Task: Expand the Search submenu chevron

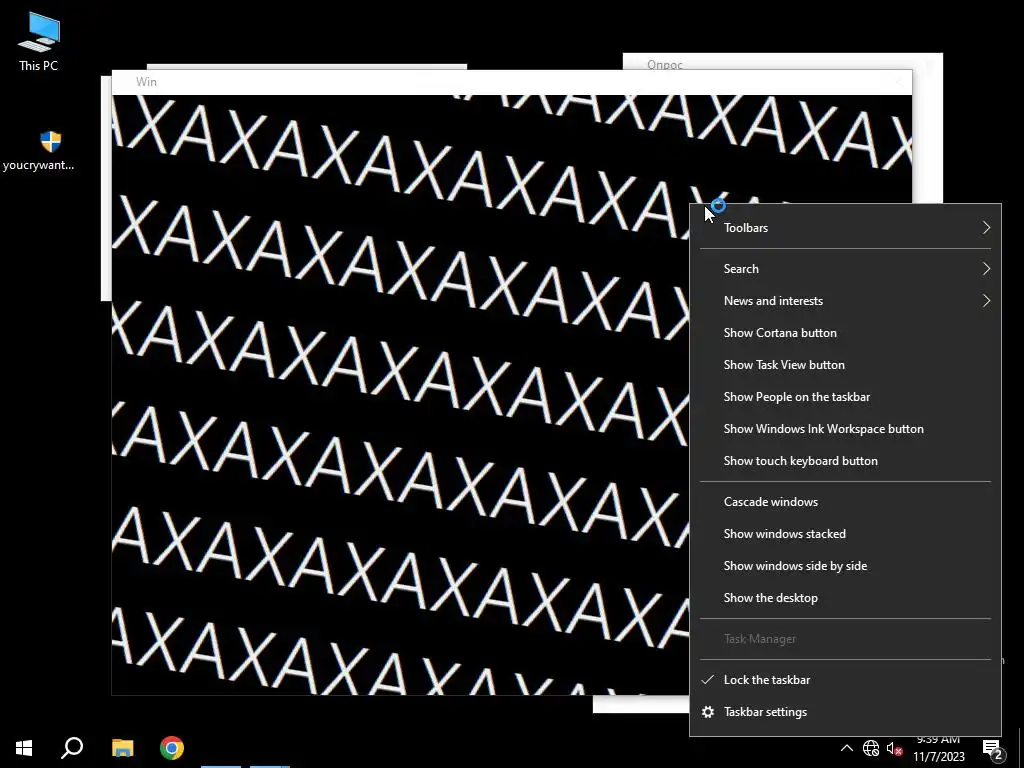Action: coord(986,269)
